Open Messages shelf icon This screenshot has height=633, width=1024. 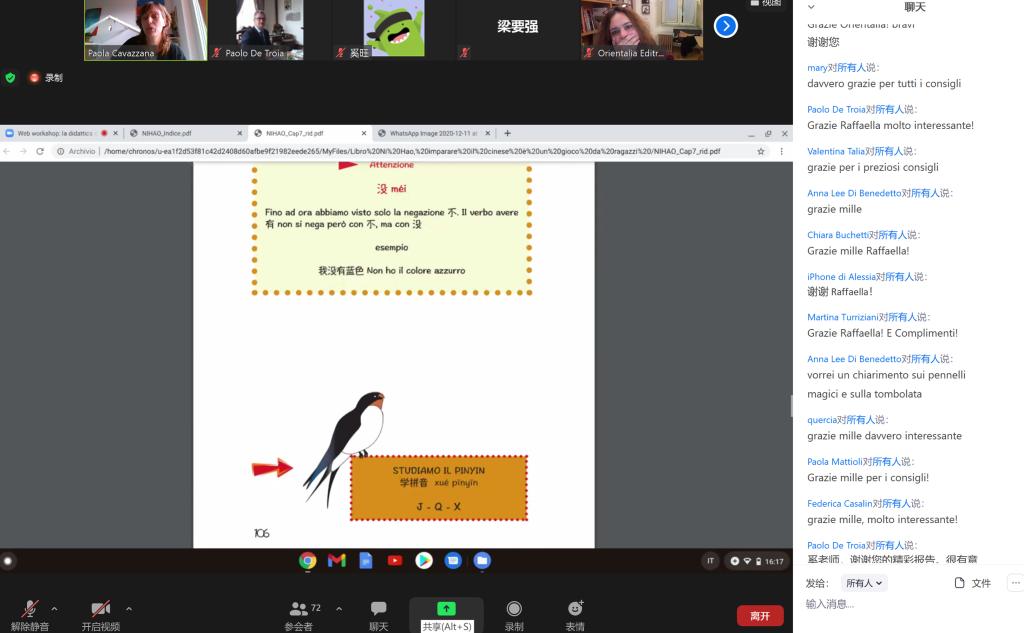453,560
